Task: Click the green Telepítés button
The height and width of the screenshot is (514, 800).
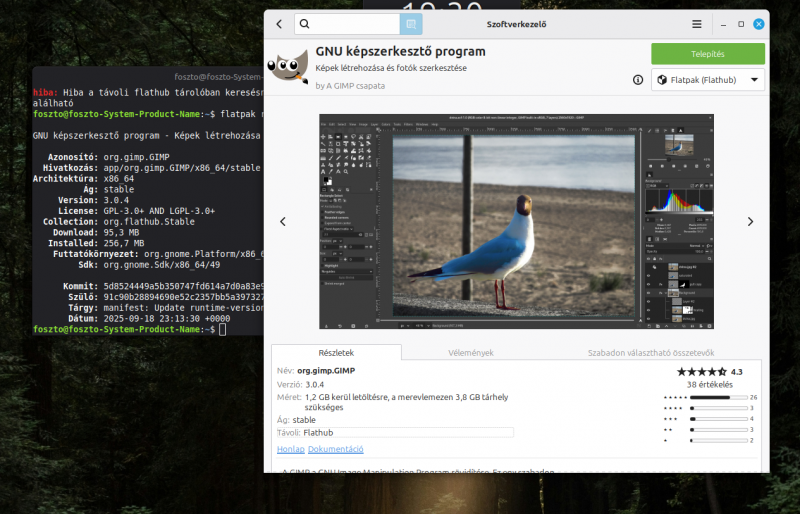Action: 708,54
